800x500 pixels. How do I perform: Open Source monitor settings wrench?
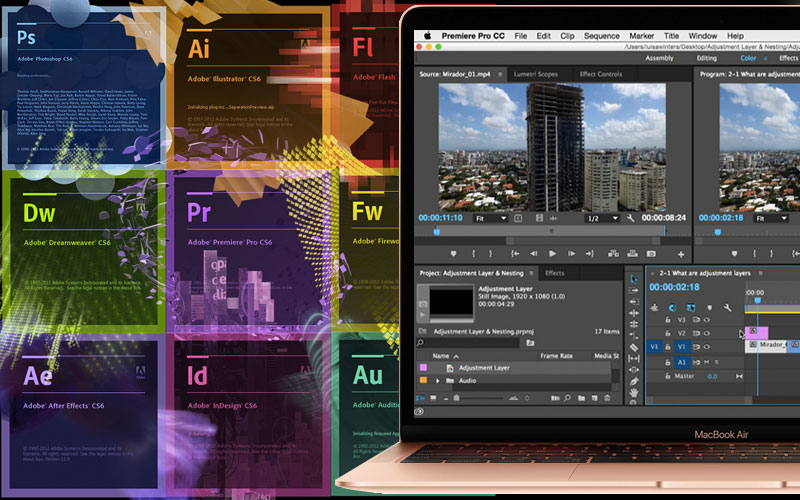(631, 218)
